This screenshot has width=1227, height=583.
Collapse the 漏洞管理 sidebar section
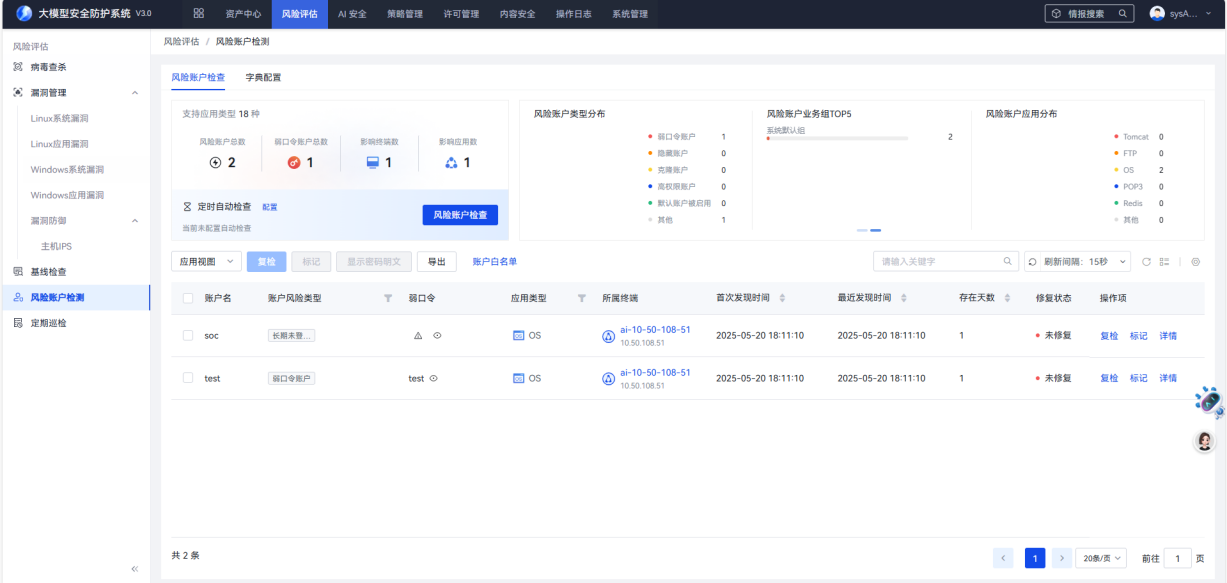(135, 93)
